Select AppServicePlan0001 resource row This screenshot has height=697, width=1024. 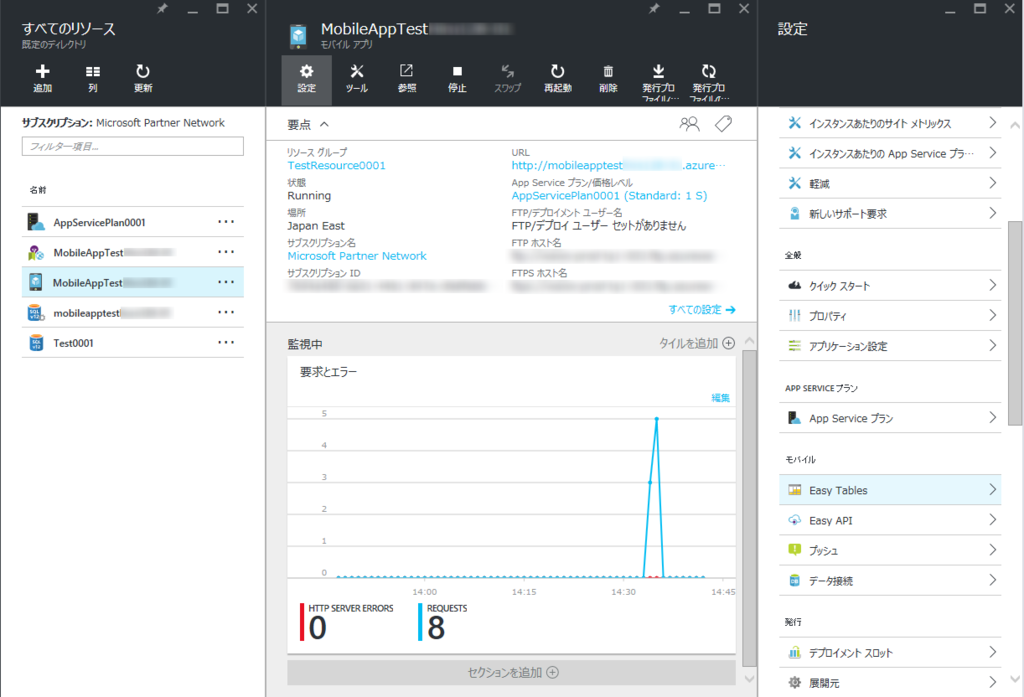tap(133, 222)
